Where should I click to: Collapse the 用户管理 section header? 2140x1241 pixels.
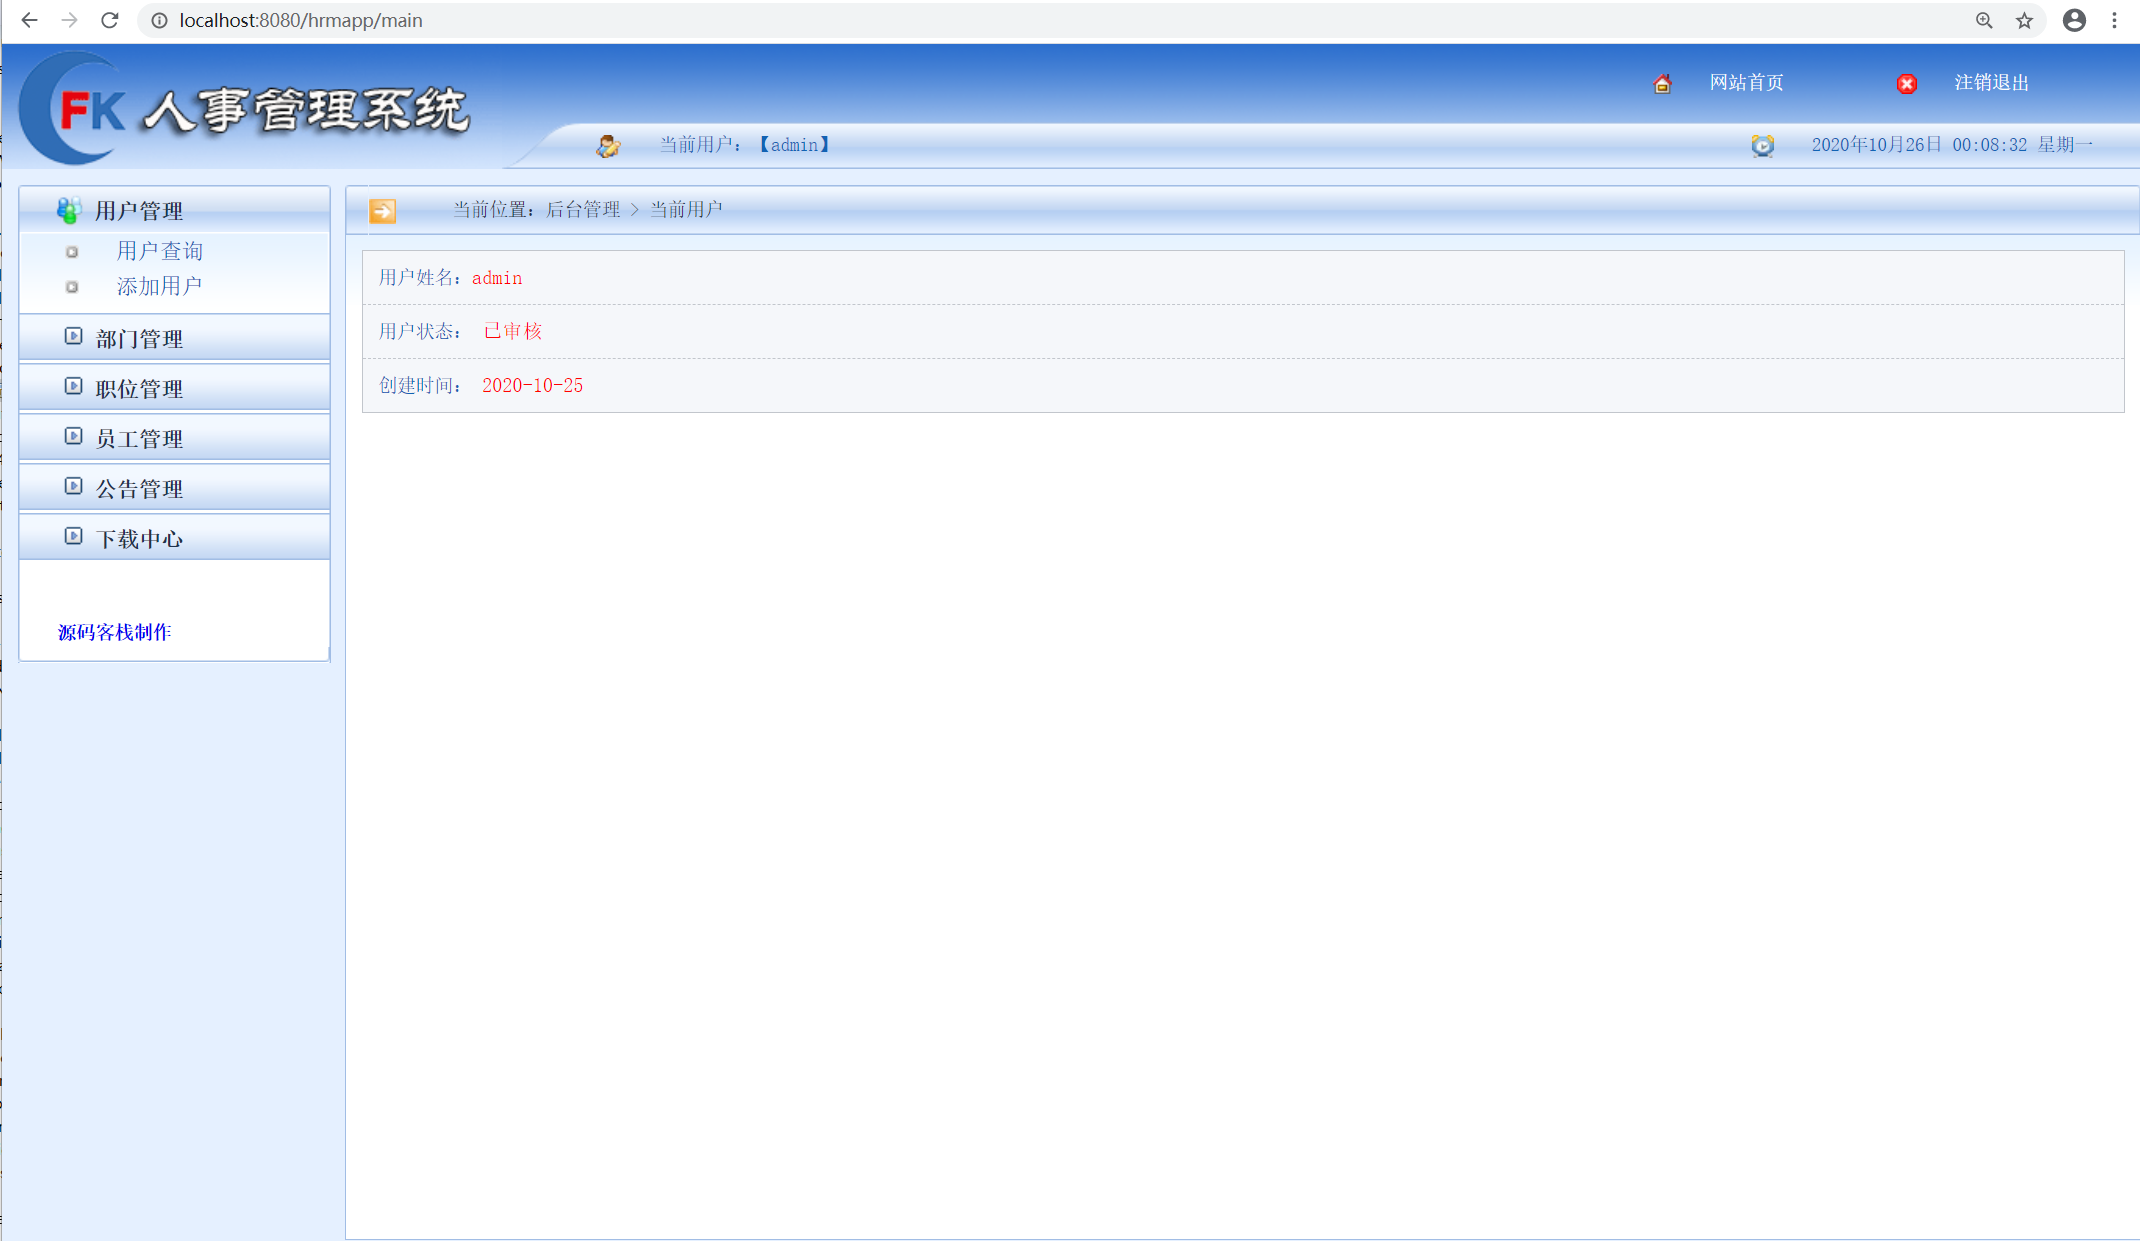pyautogui.click(x=139, y=211)
